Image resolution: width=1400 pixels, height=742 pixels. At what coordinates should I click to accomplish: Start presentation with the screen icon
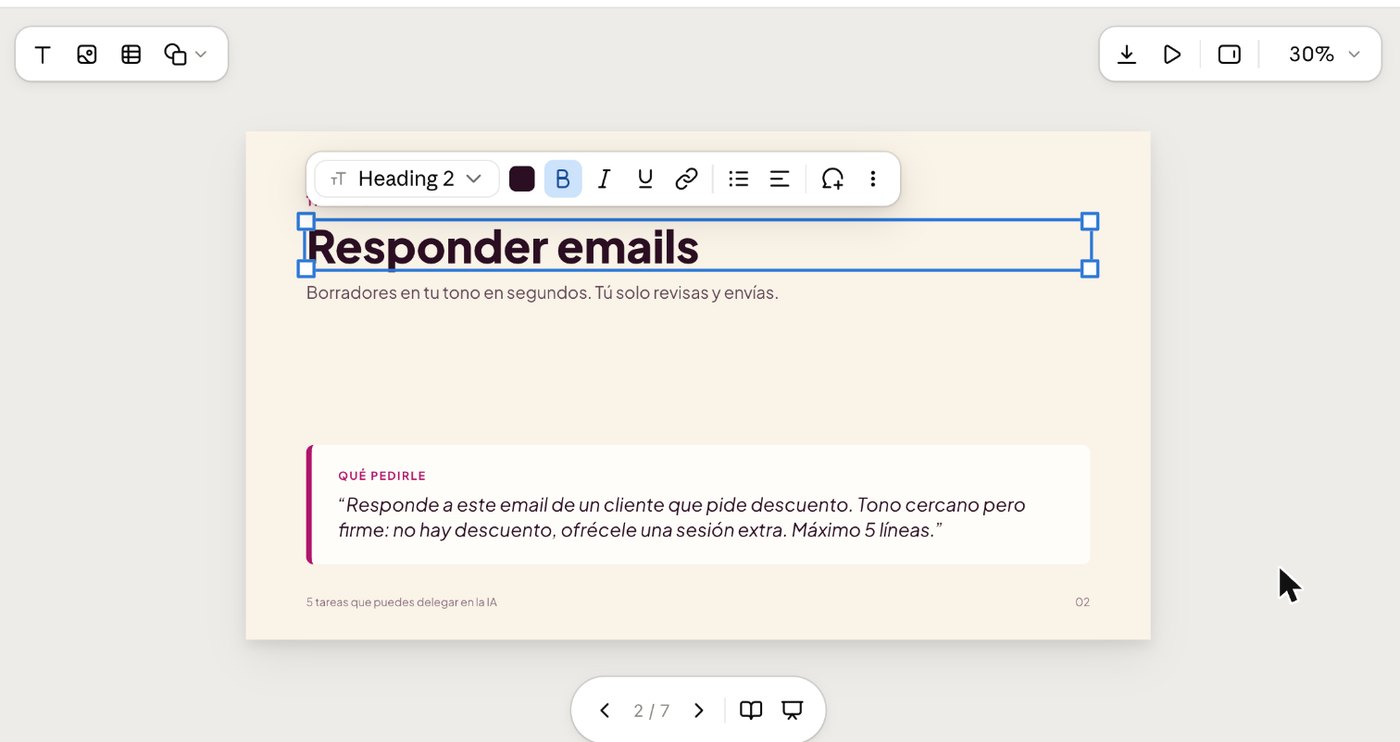pos(792,710)
